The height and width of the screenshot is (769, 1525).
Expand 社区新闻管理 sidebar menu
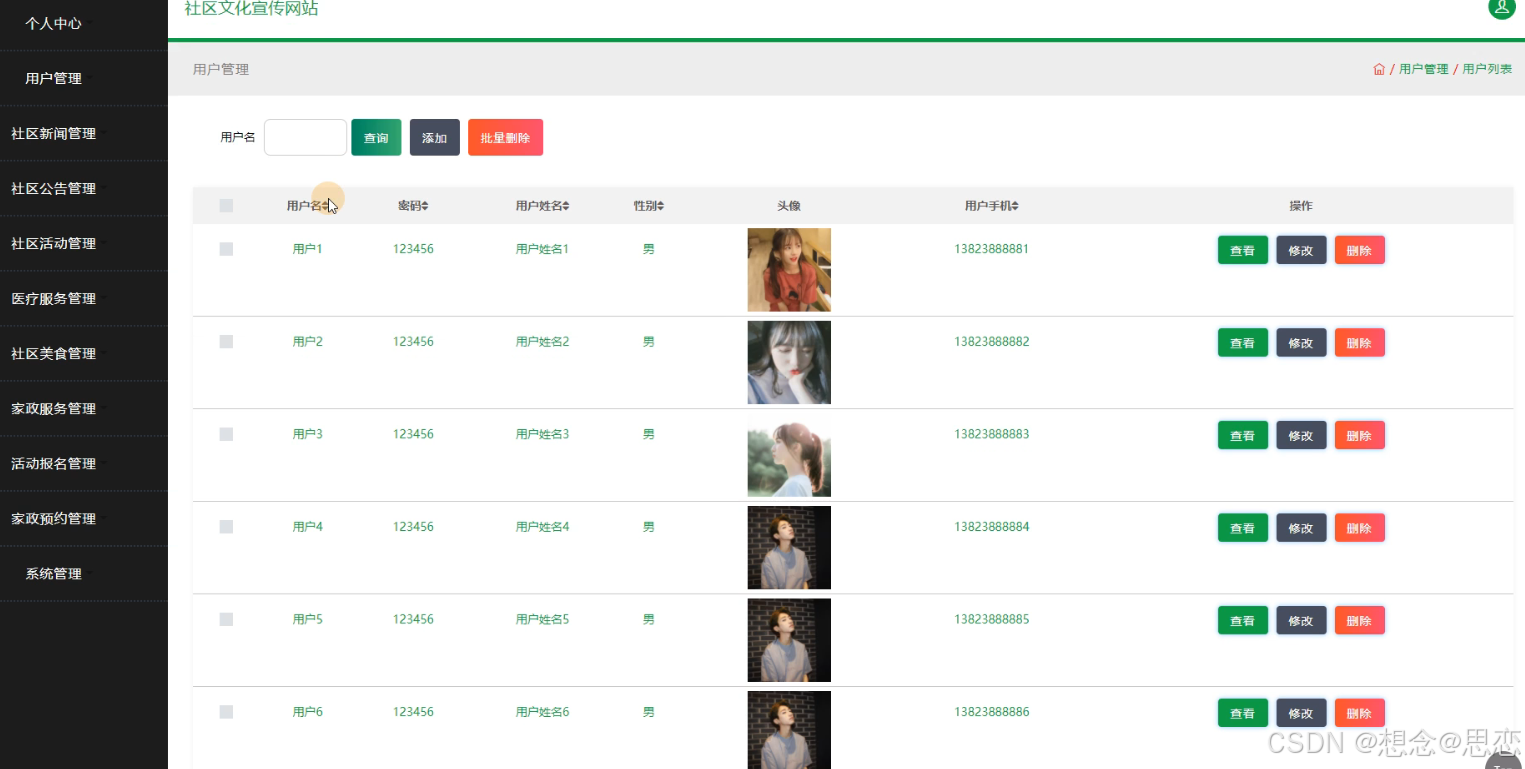(x=84, y=133)
